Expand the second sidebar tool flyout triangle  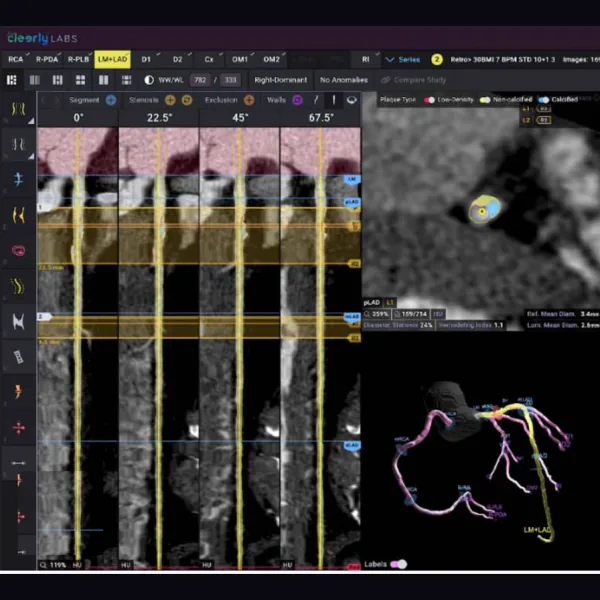click(31, 157)
